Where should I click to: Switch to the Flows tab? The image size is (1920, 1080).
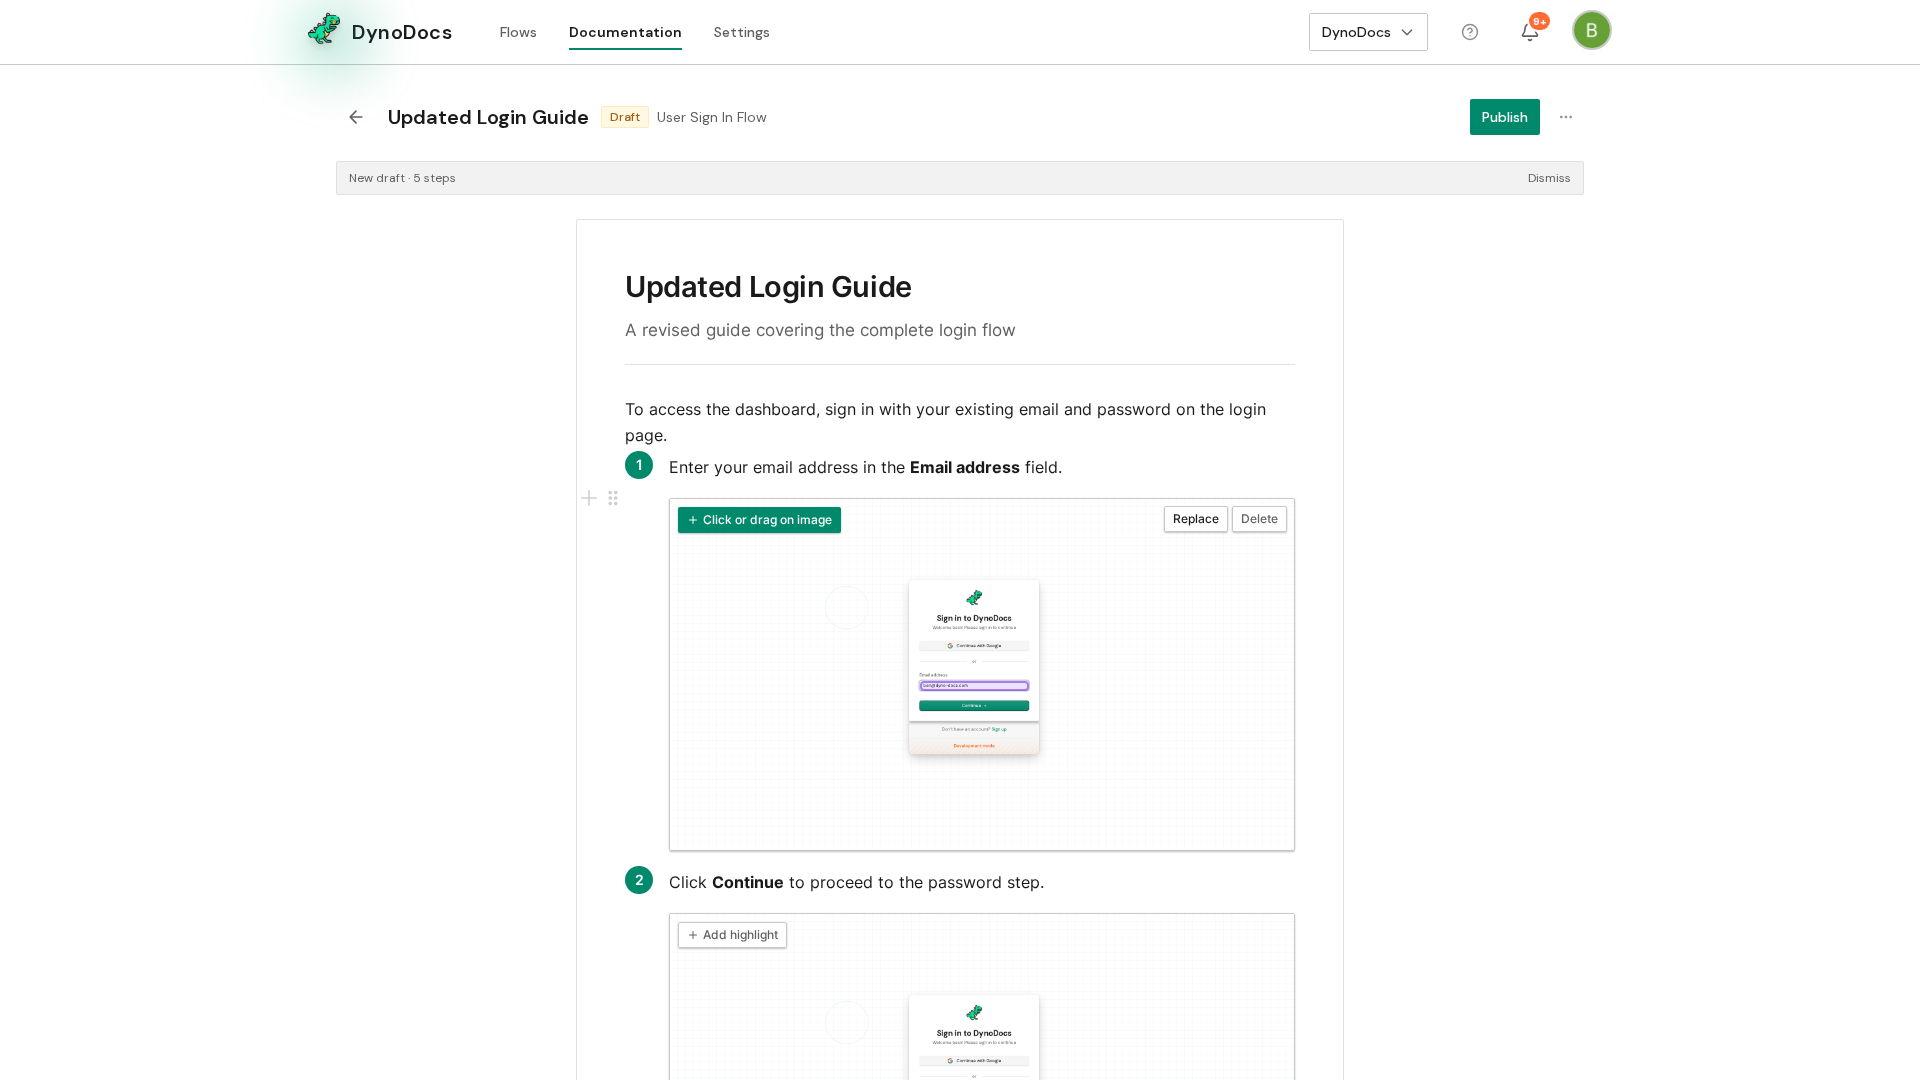pyautogui.click(x=518, y=32)
